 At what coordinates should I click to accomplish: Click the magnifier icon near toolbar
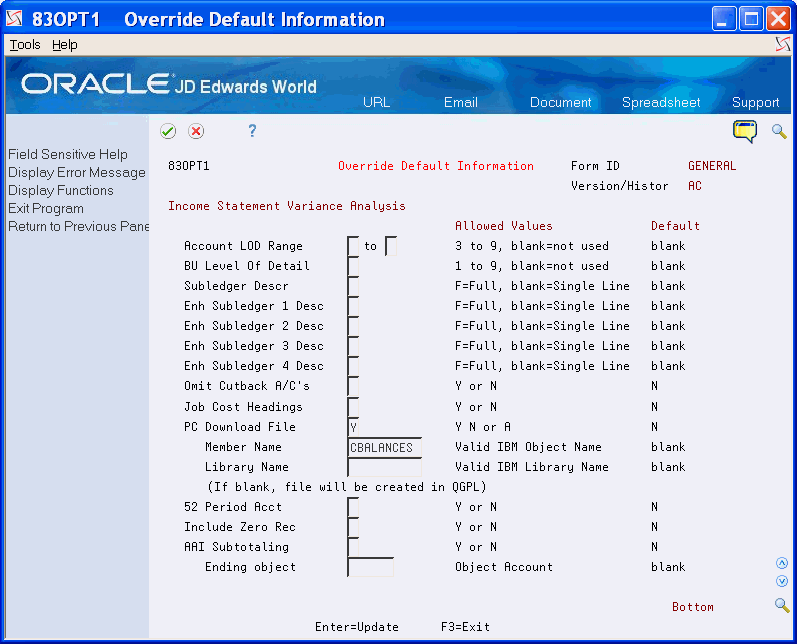[779, 131]
